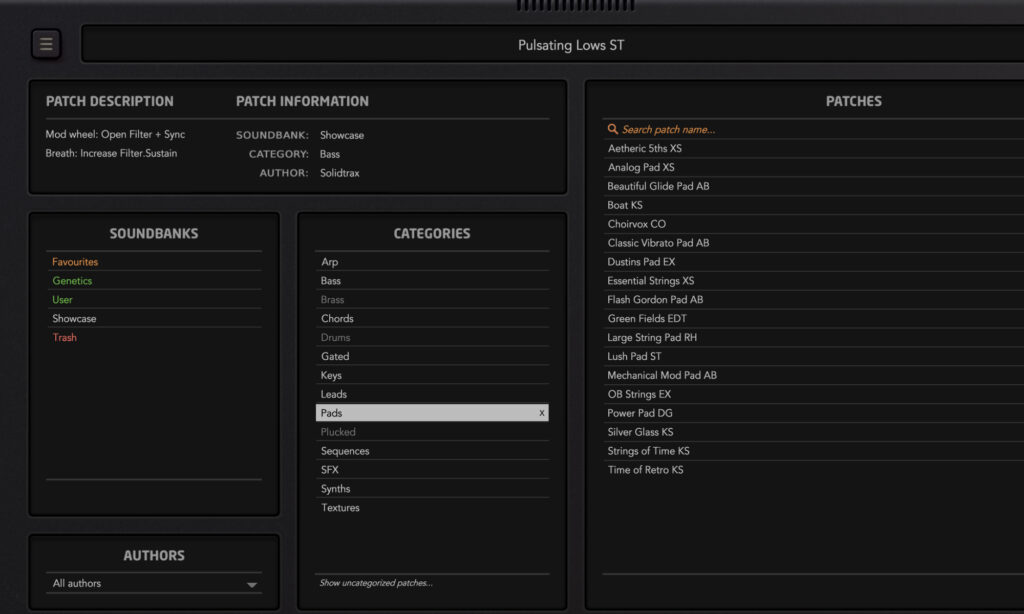Filter patches by Bass category

coord(330,281)
